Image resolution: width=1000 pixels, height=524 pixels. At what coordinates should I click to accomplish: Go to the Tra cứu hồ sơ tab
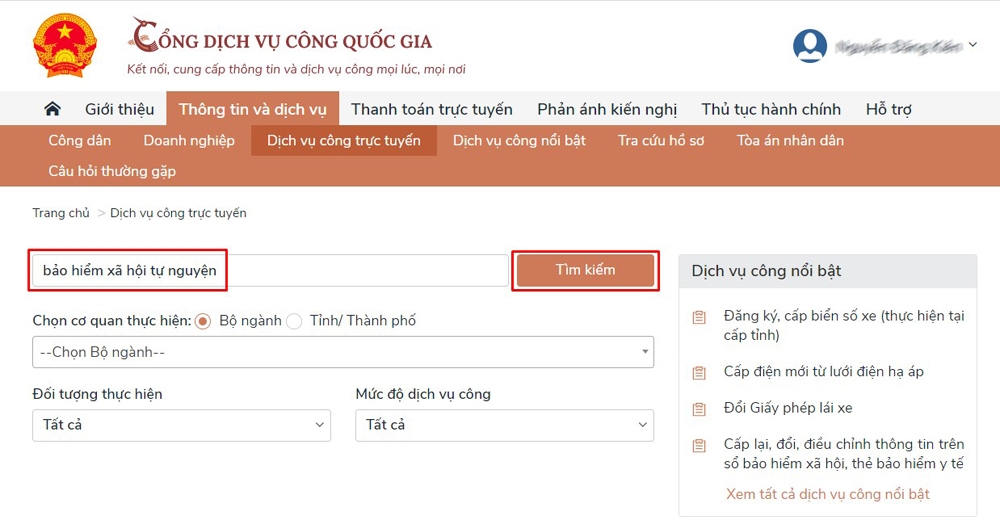pyautogui.click(x=661, y=141)
